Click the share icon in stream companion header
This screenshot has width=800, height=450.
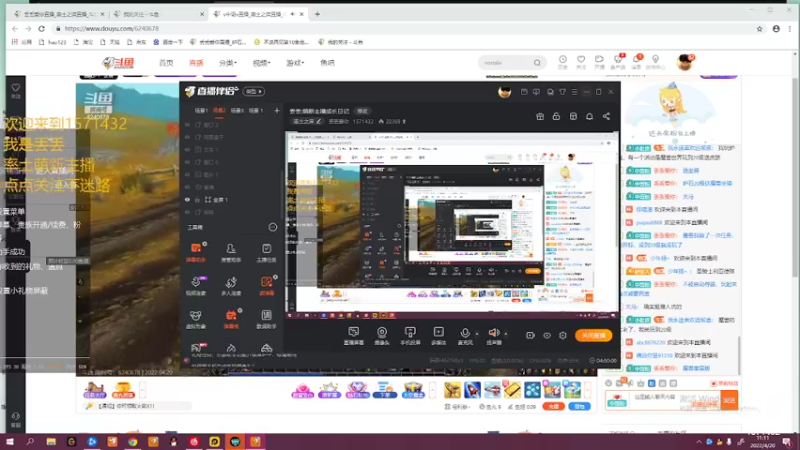(x=606, y=116)
